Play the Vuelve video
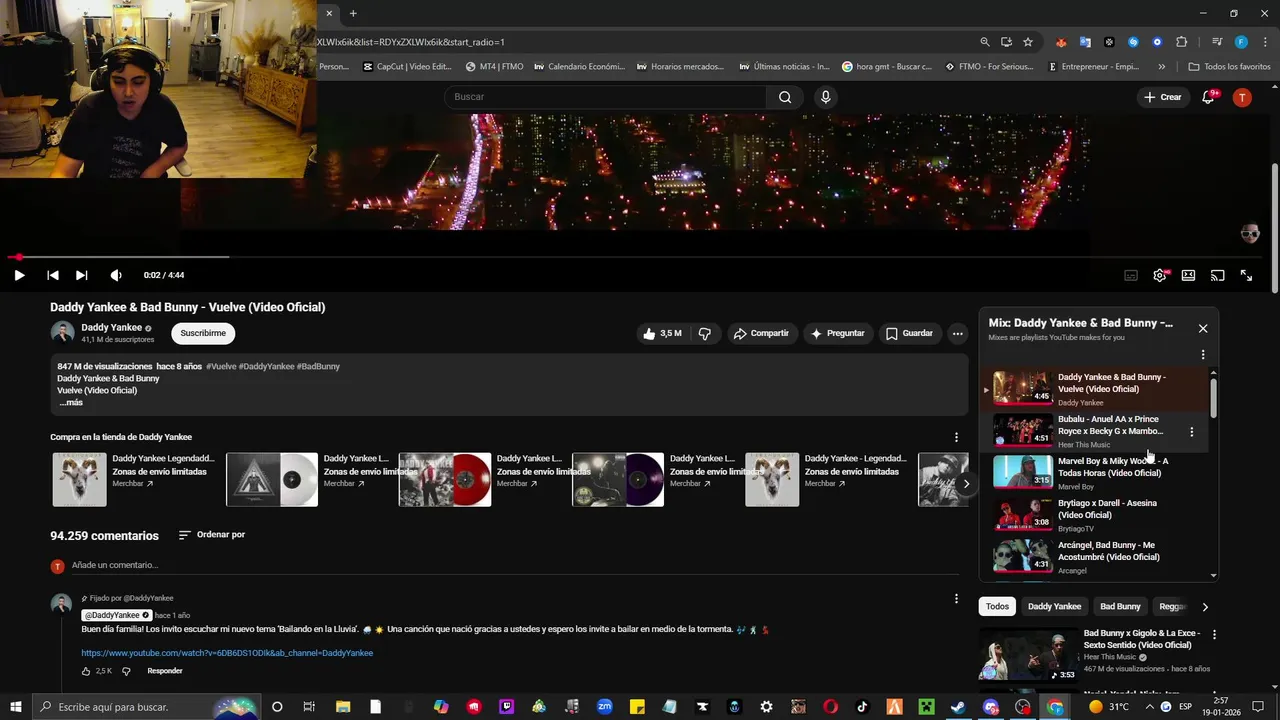Image resolution: width=1280 pixels, height=720 pixels. (x=19, y=275)
